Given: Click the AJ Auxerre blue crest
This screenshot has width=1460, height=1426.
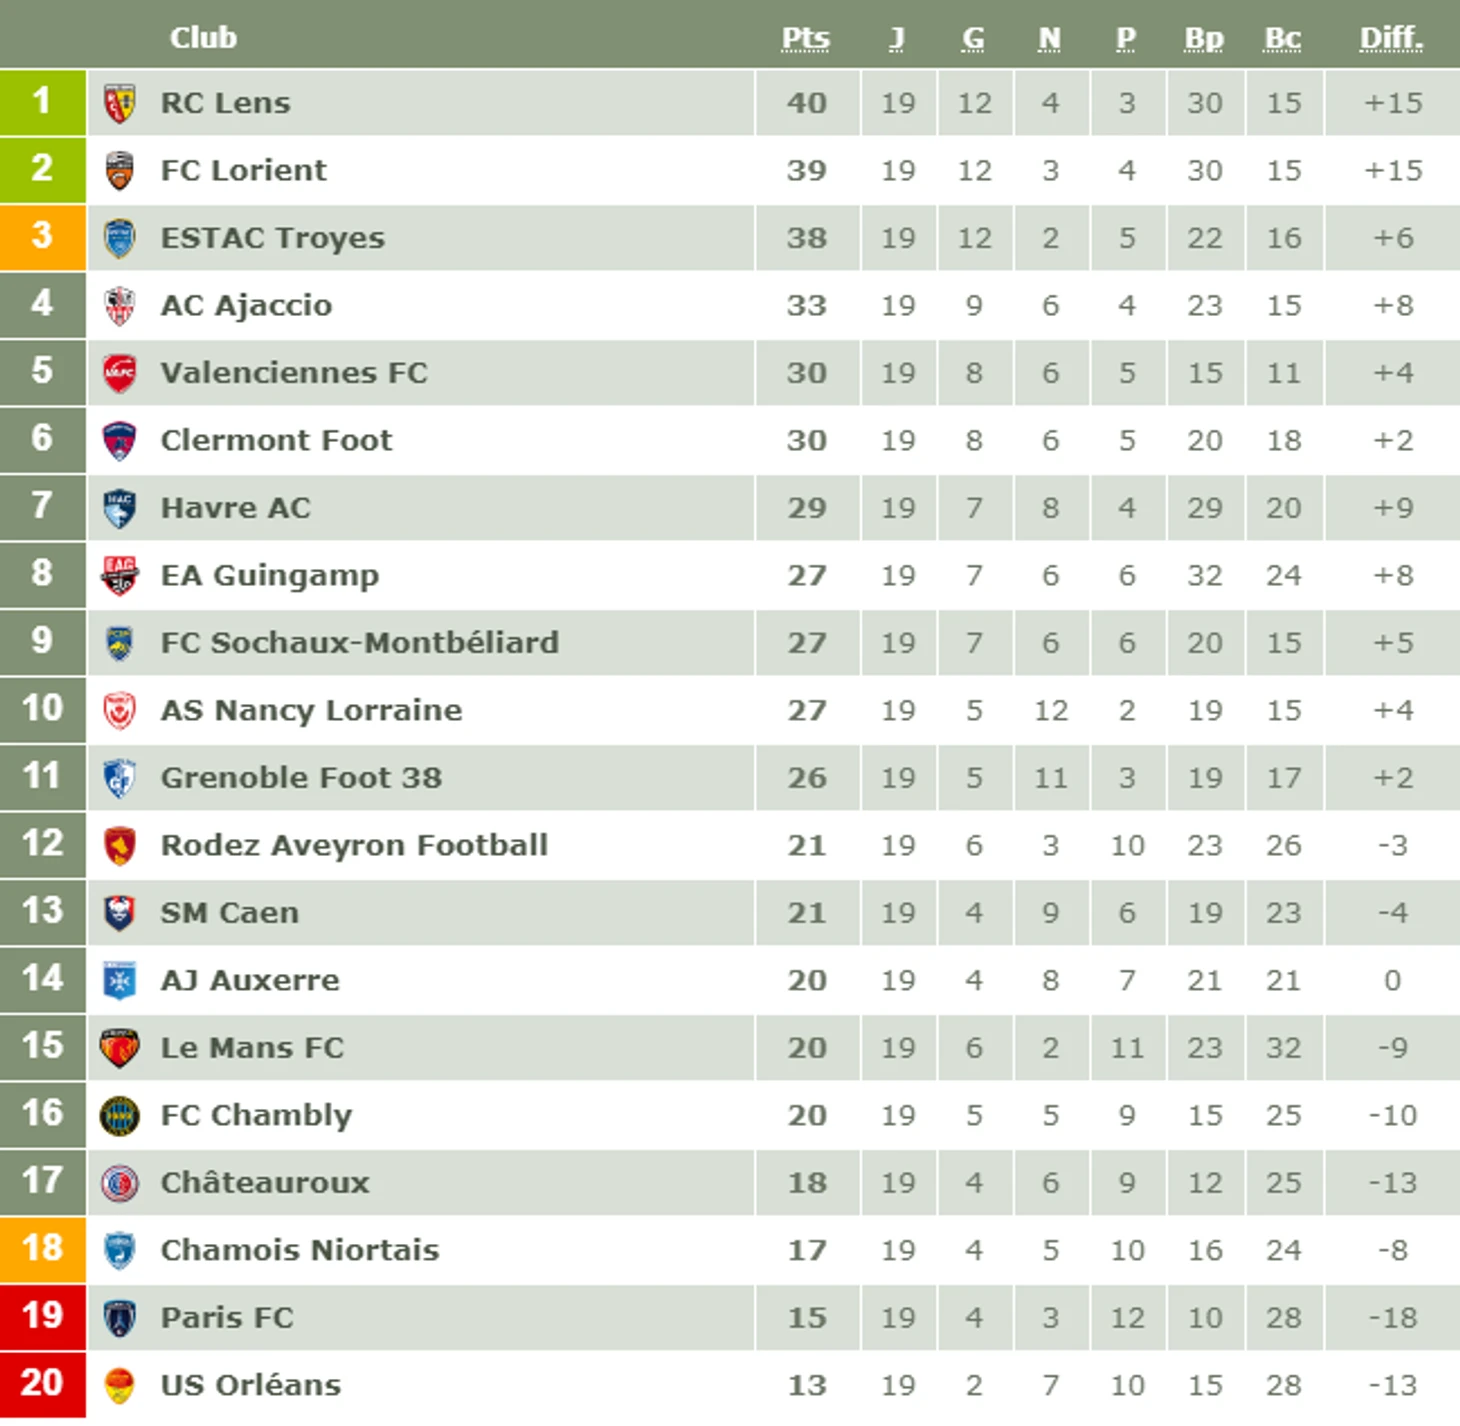Looking at the screenshot, I should 119,980.
